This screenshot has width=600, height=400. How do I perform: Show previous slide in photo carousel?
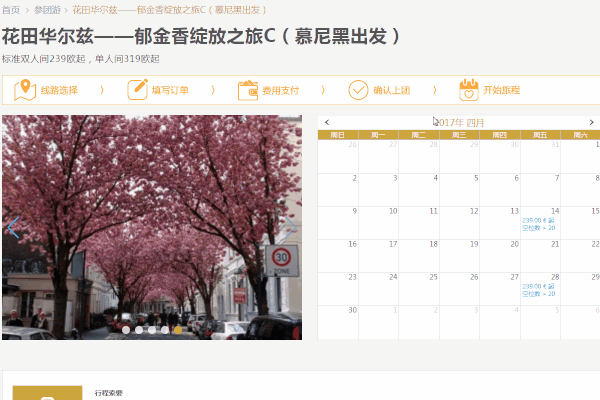pyautogui.click(x=12, y=227)
